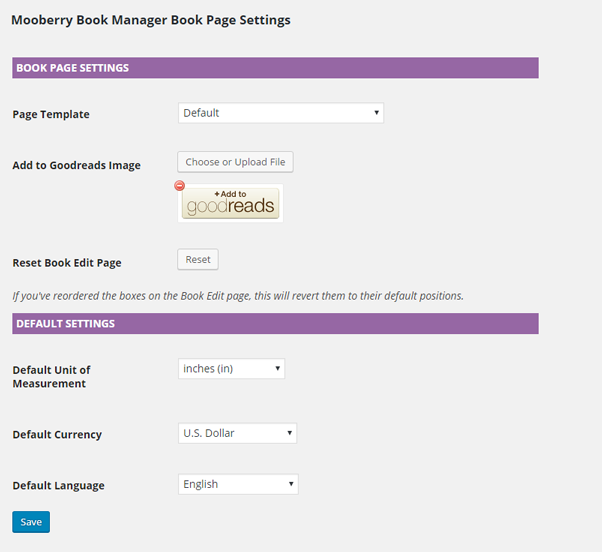Click the italic reorder boxes help text
The width and height of the screenshot is (602, 552).
pos(238,296)
